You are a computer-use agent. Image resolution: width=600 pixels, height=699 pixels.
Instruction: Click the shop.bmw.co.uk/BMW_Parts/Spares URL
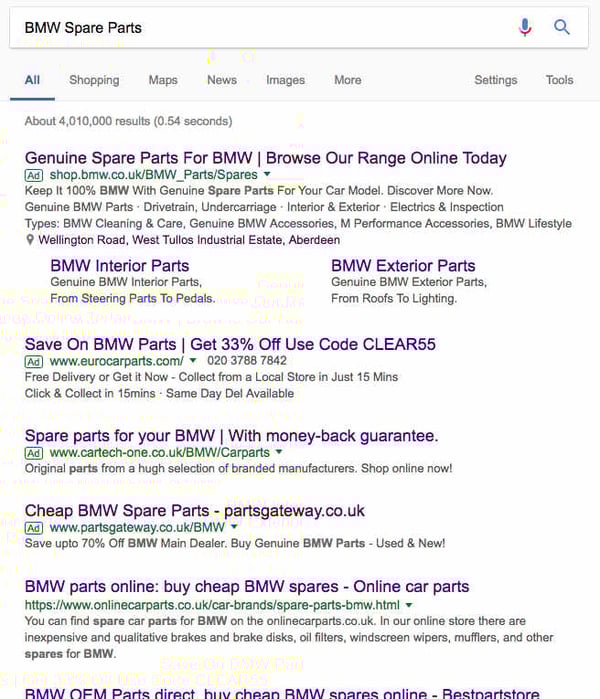tap(154, 175)
